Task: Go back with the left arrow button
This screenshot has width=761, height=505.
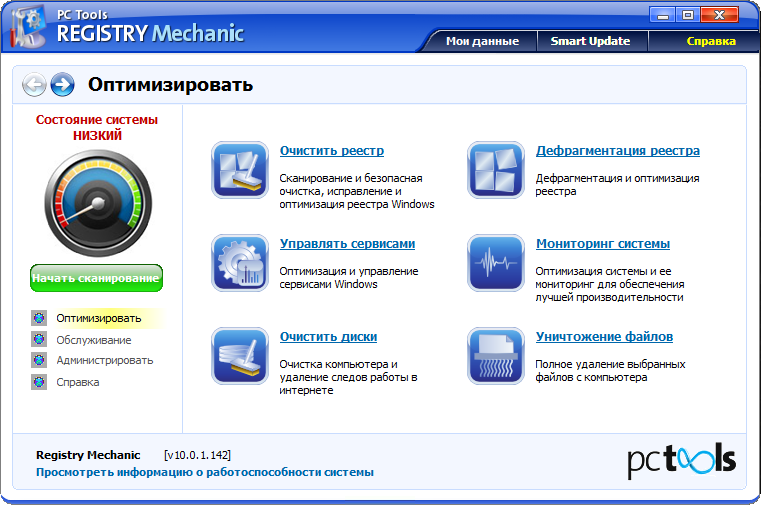Action: [34, 84]
